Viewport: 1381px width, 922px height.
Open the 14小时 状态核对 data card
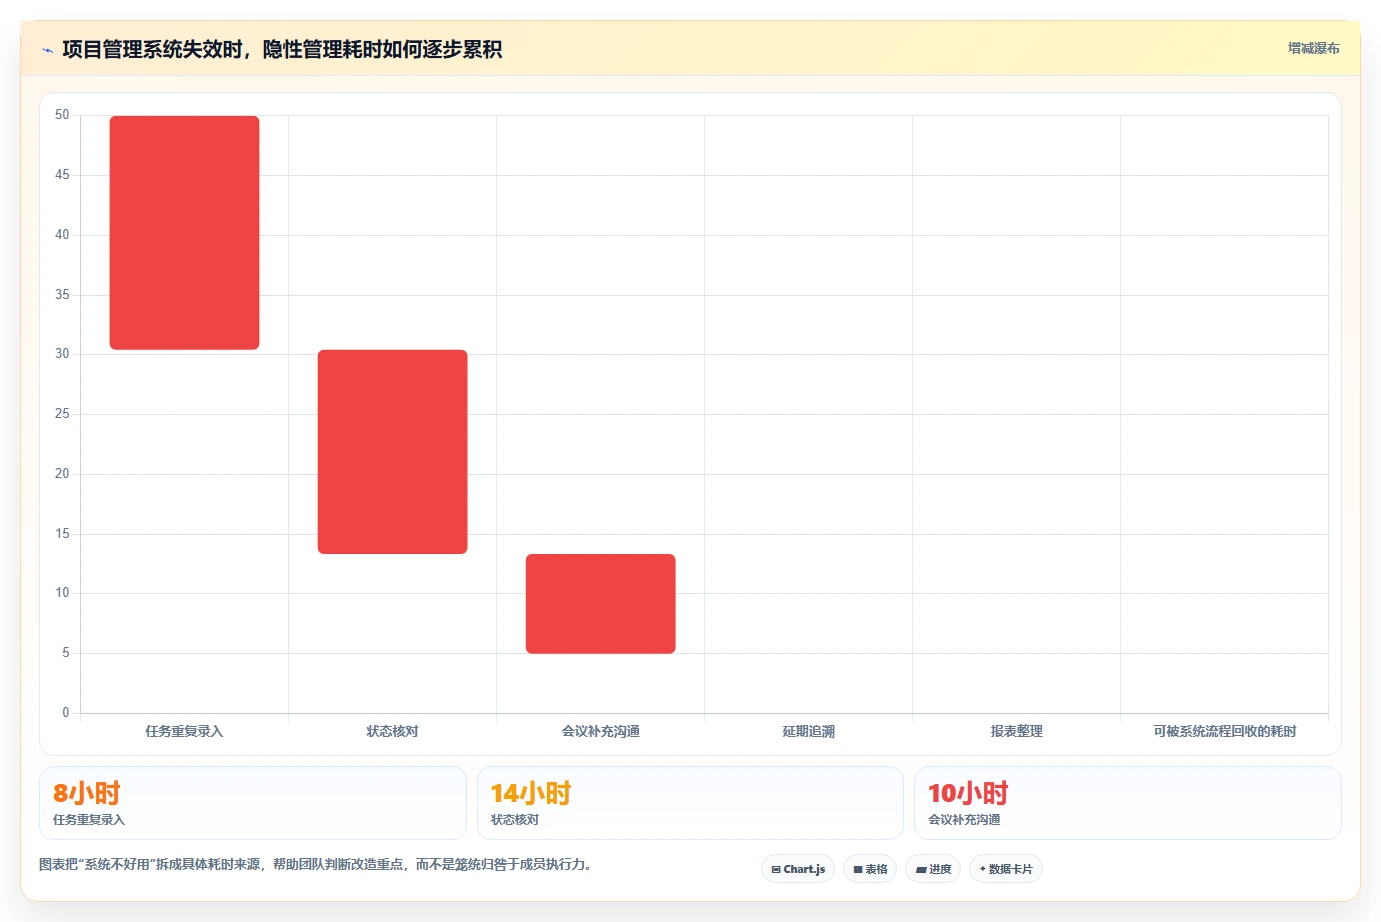coord(690,803)
